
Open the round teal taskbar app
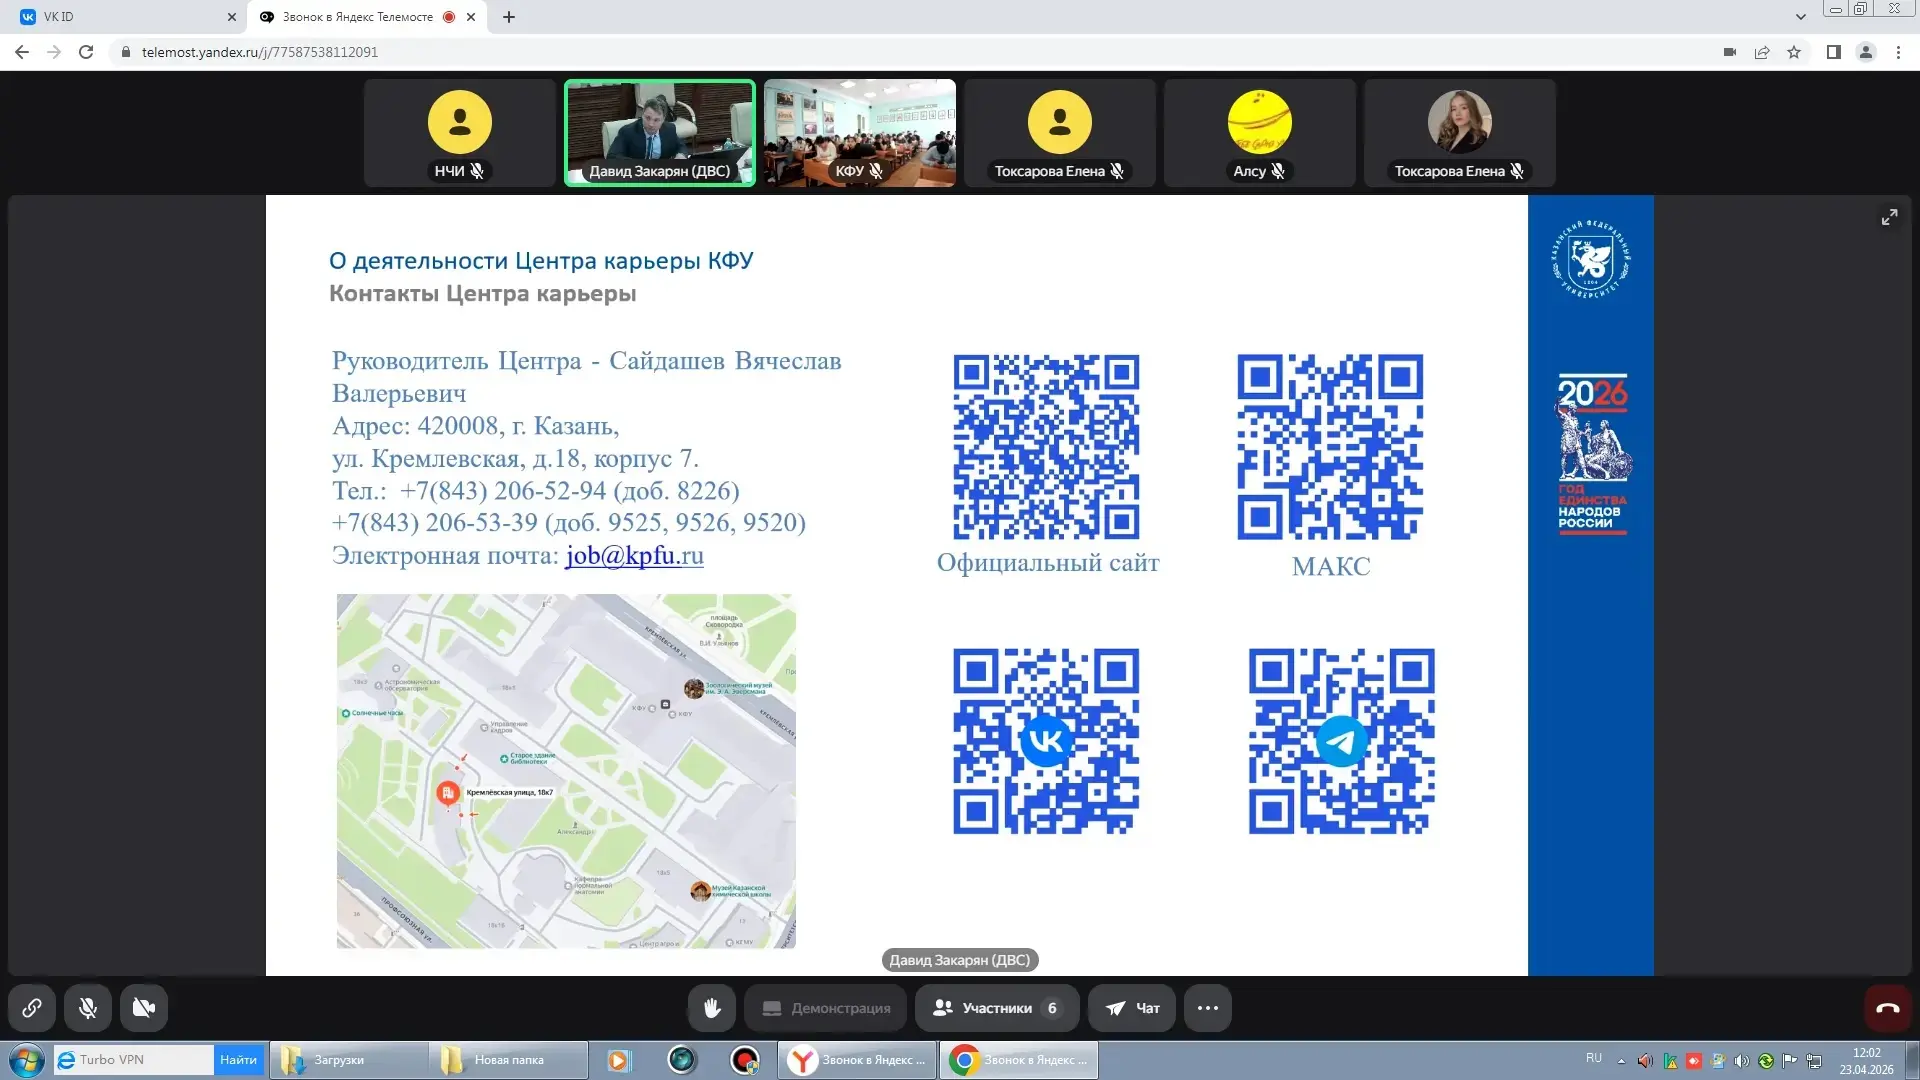[x=682, y=1060]
